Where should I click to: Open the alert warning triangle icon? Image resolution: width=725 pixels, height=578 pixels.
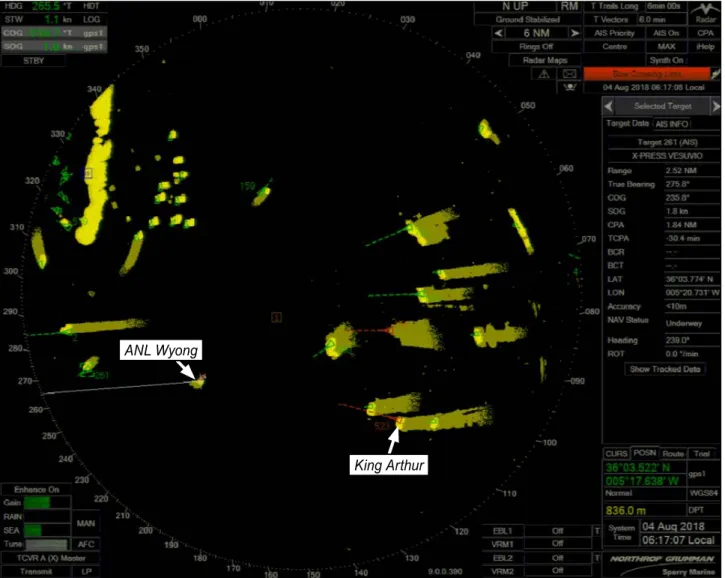click(544, 74)
